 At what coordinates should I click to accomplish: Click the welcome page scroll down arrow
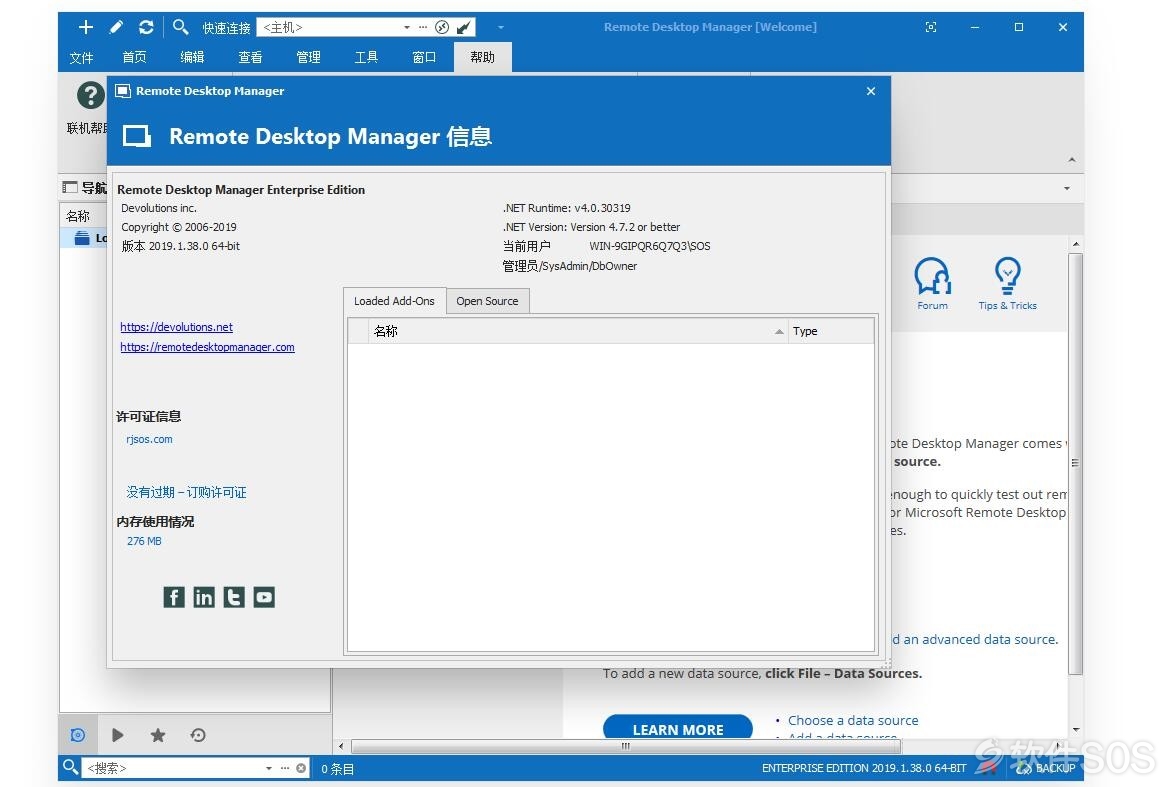(x=1076, y=729)
